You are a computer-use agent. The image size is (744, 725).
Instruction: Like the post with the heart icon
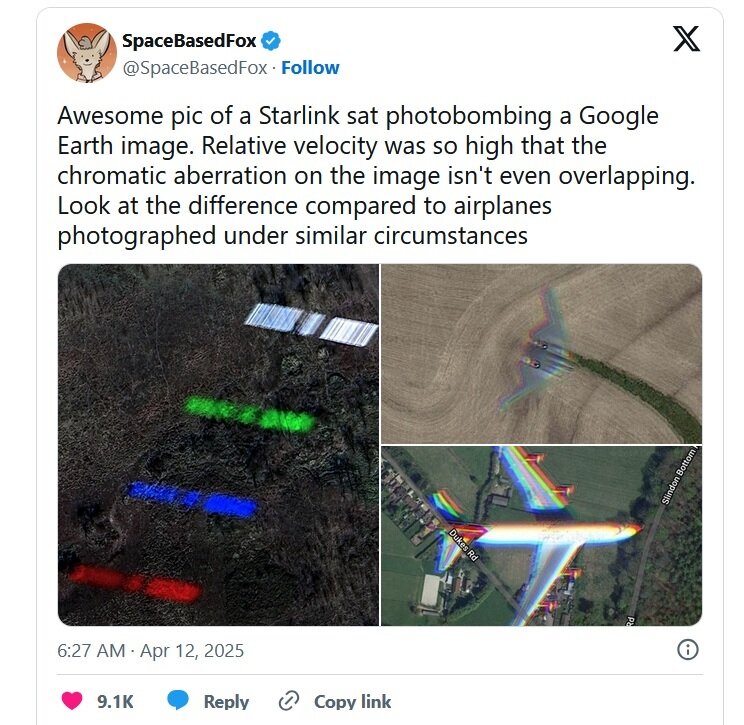click(x=72, y=701)
